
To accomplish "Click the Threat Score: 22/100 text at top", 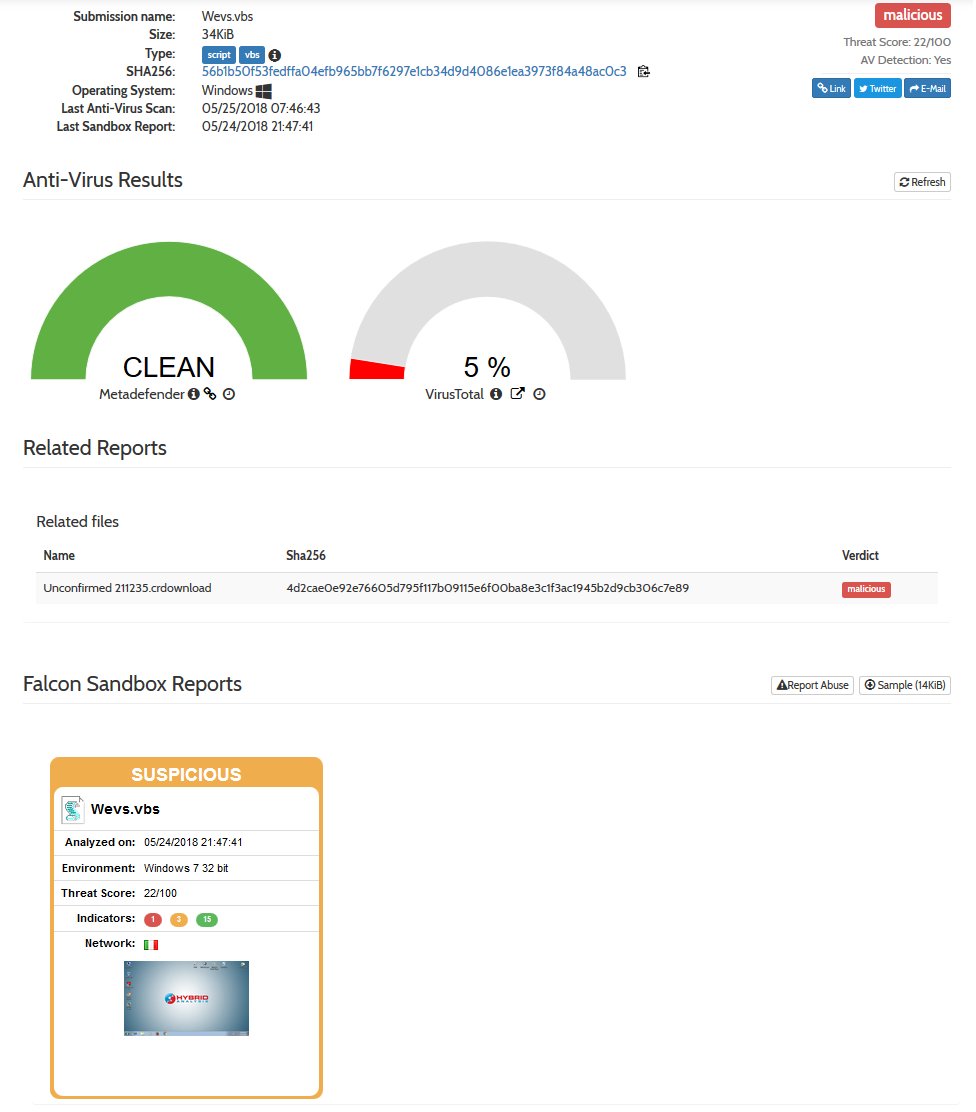I will point(897,43).
